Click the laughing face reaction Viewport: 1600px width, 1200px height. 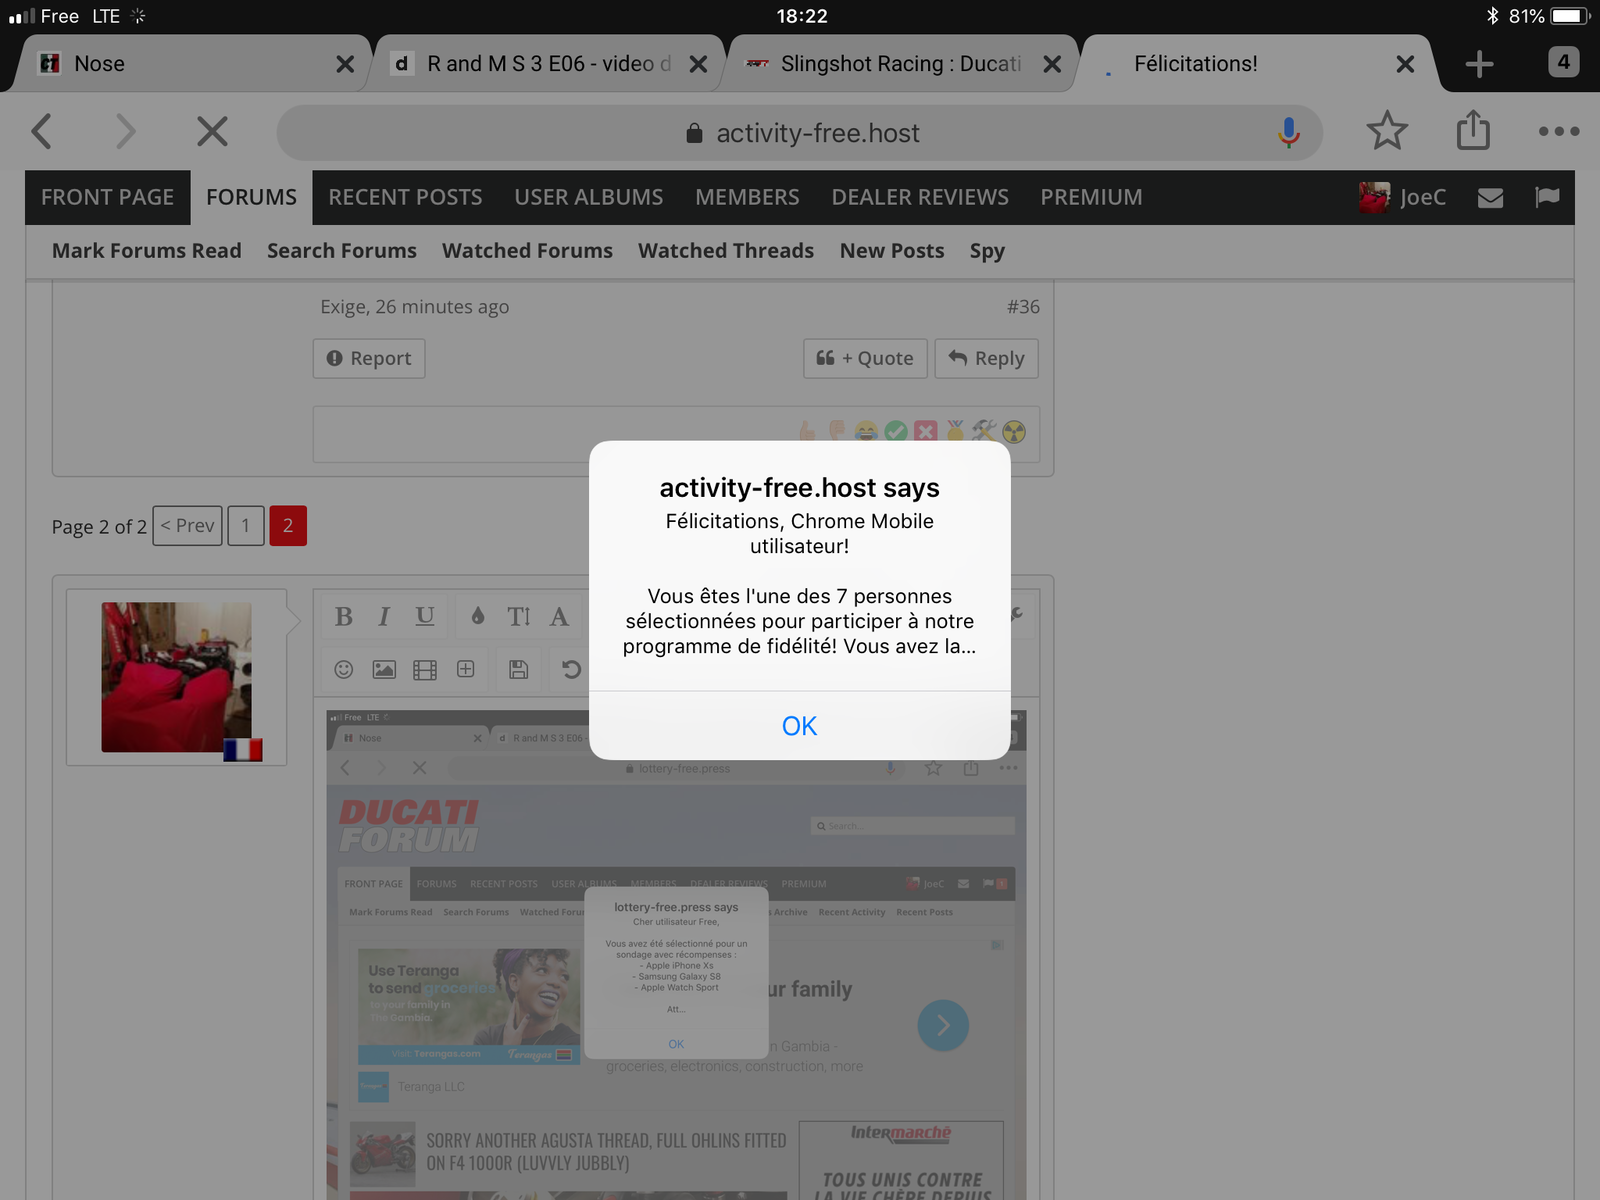(x=867, y=431)
